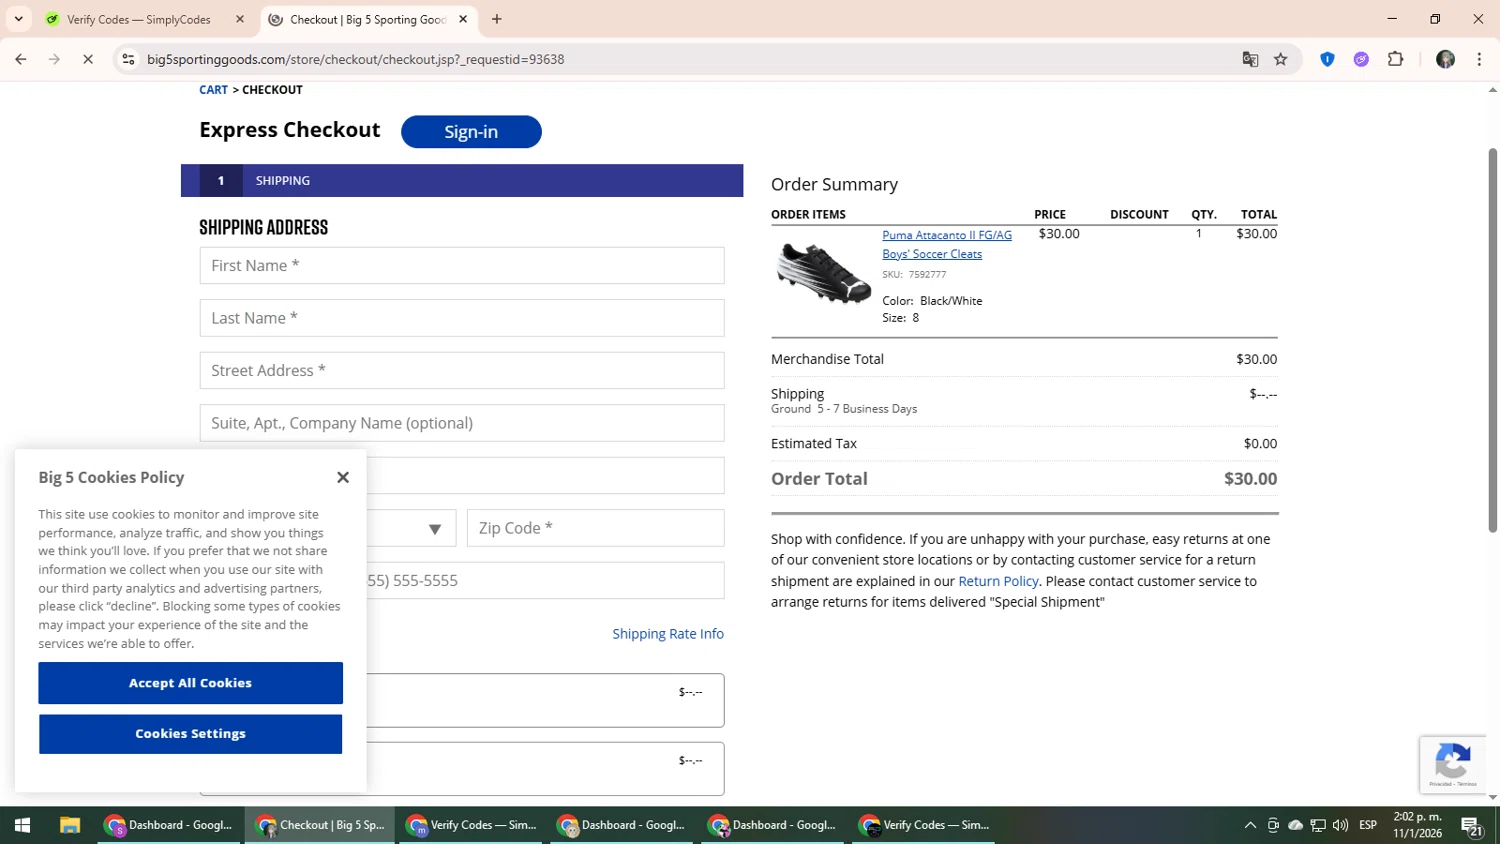Click the Street Address field

(x=462, y=371)
